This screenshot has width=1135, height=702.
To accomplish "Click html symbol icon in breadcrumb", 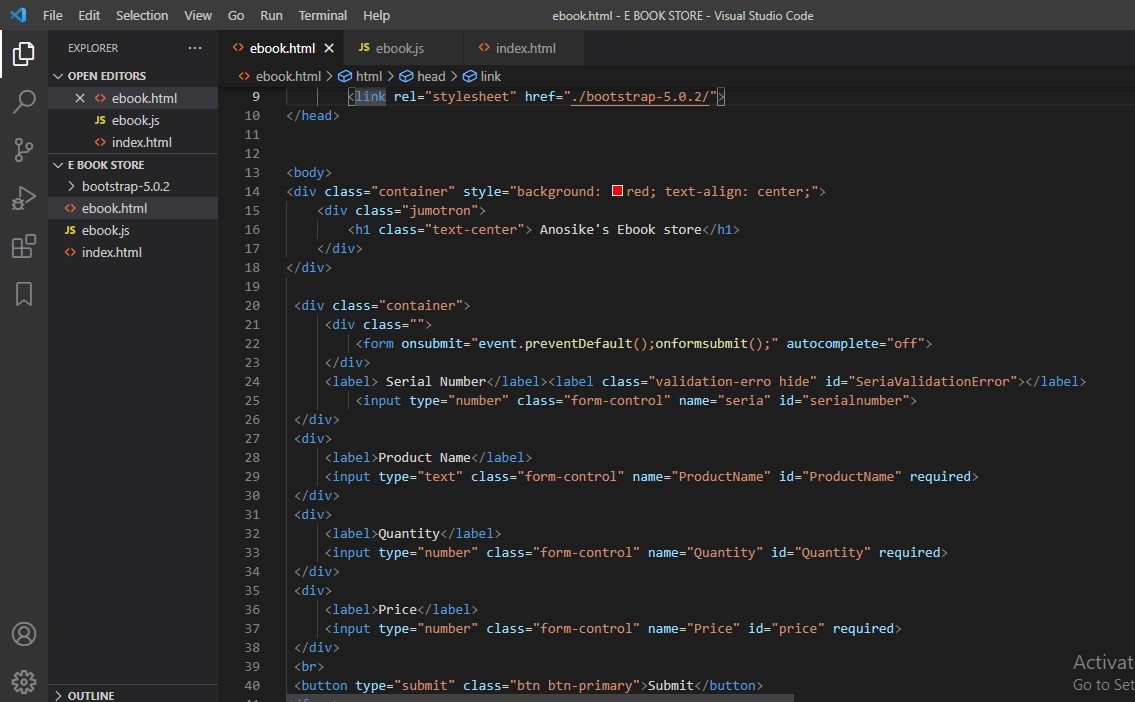I will [345, 76].
